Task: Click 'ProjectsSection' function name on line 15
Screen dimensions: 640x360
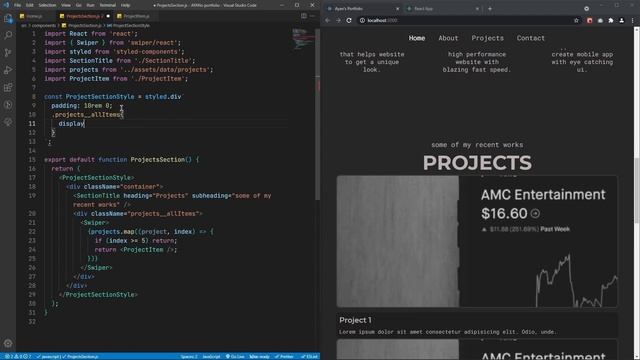Action: tap(158, 160)
